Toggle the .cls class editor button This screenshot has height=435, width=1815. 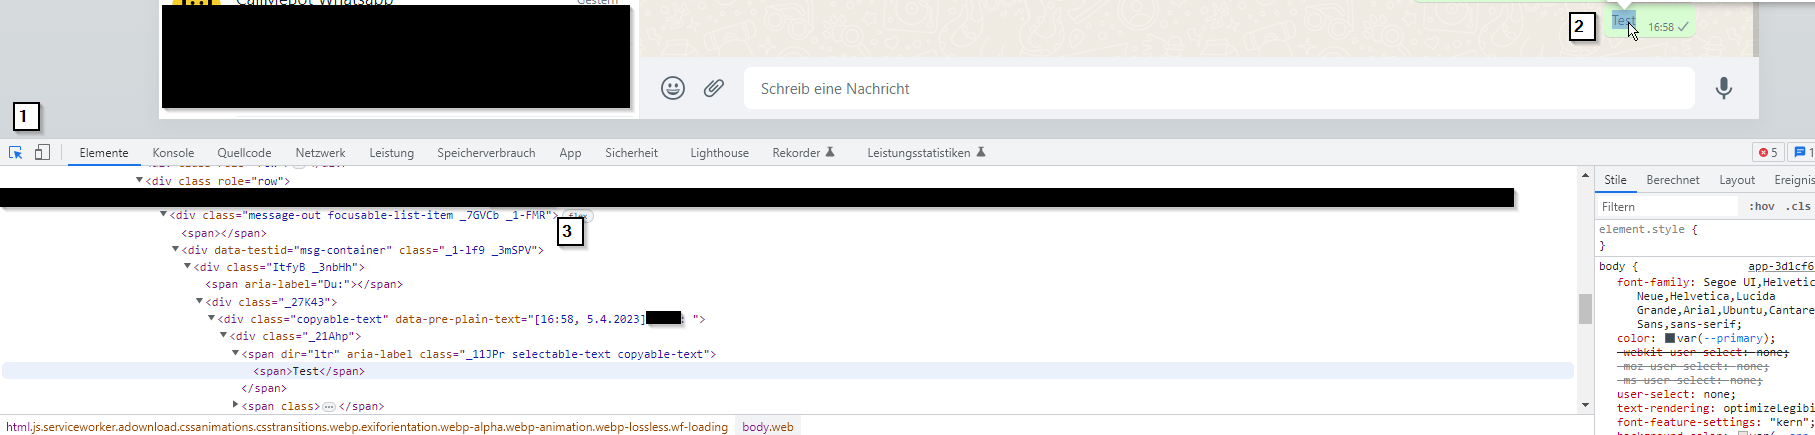point(1799,207)
